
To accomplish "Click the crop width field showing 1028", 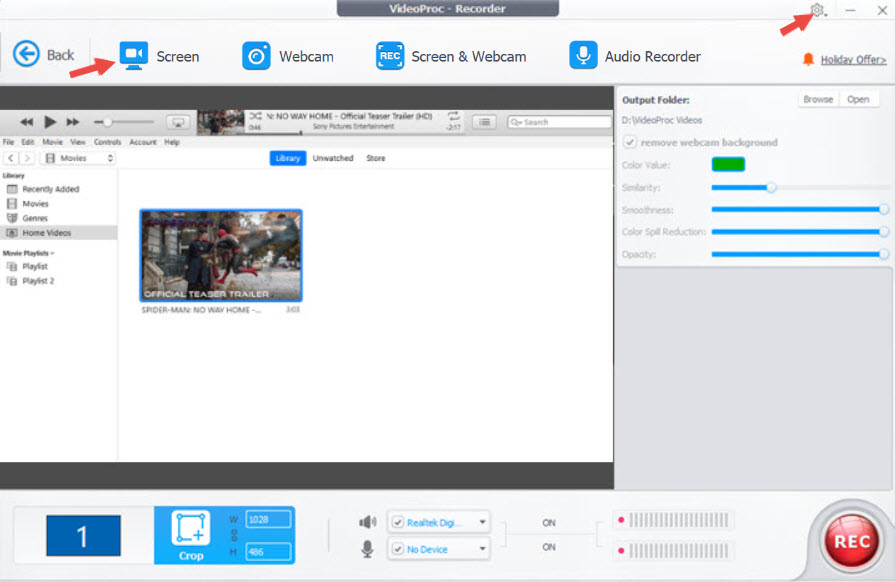I will (x=268, y=519).
